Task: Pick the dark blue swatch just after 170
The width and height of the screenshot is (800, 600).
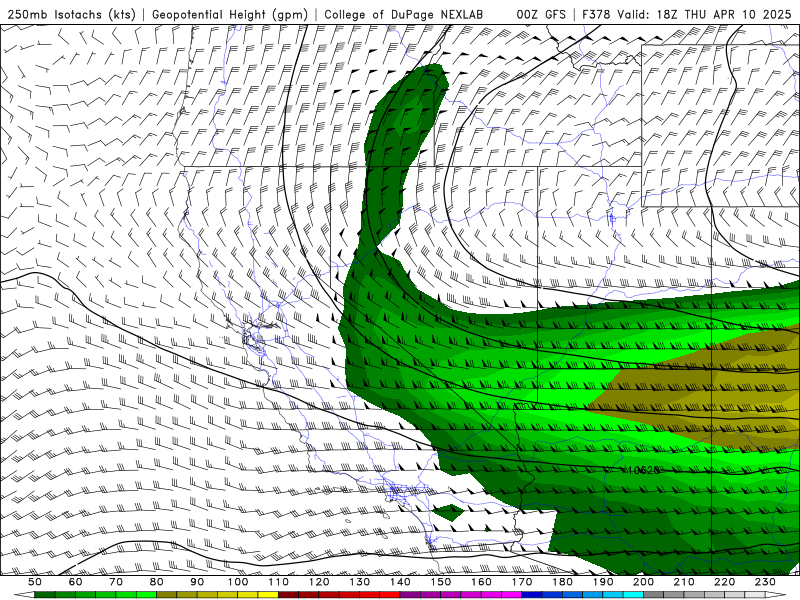Action: 532,595
